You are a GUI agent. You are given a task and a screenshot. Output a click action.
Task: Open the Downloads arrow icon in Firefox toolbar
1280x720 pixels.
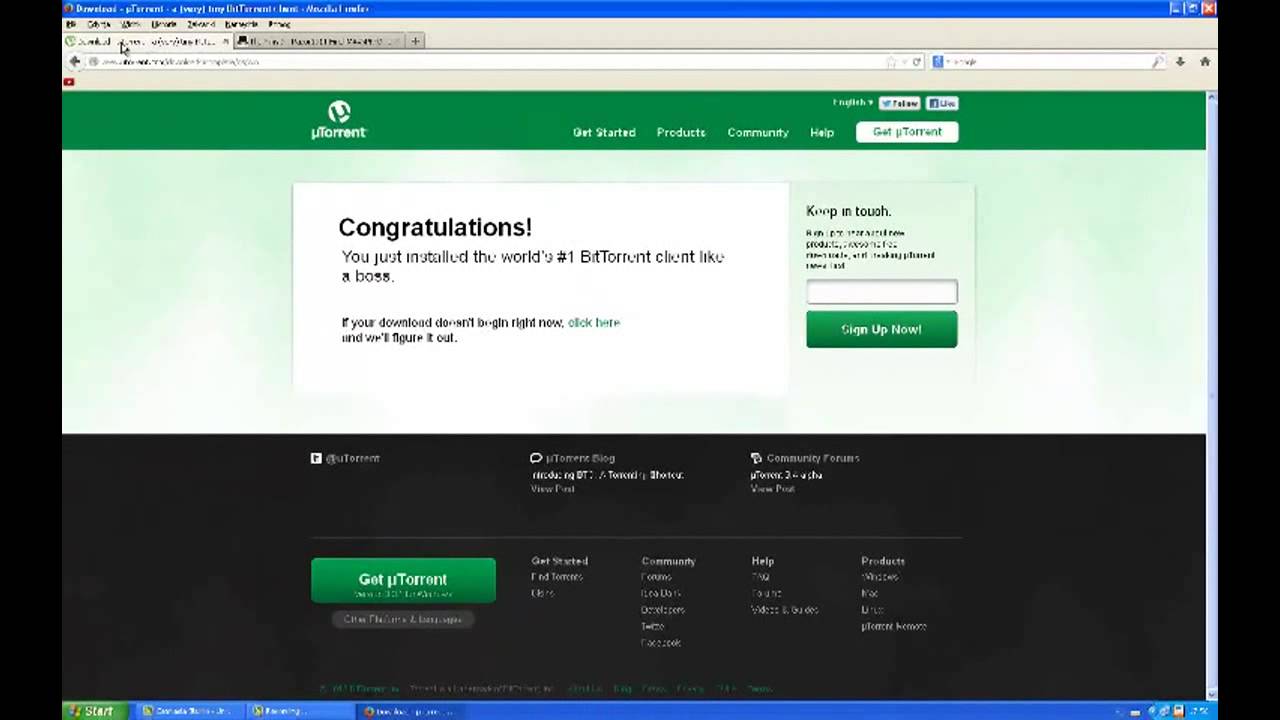point(1180,61)
